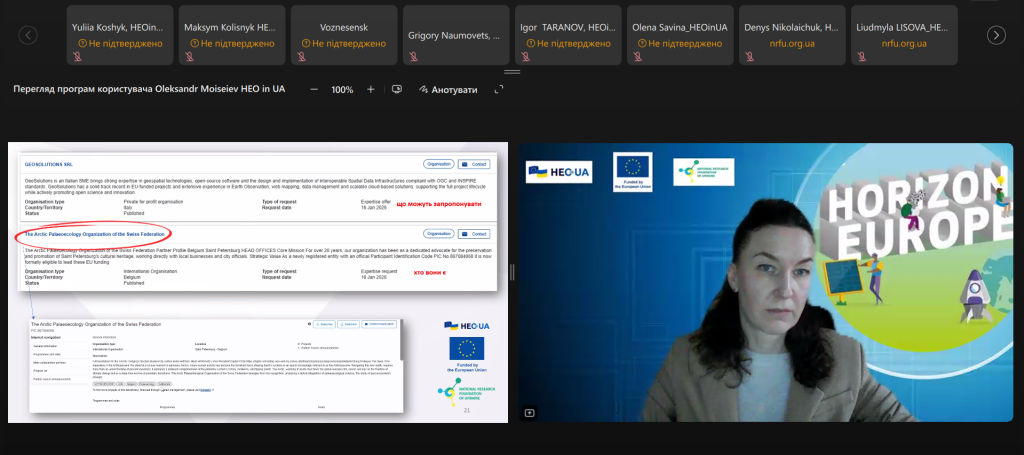Click muted mic icon on Grigory Naumovets tile
Screen dimensions: 1024x455
point(412,58)
